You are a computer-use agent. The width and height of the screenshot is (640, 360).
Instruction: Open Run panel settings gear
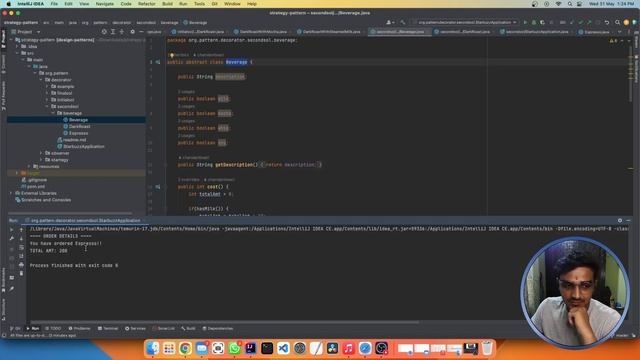[620, 220]
